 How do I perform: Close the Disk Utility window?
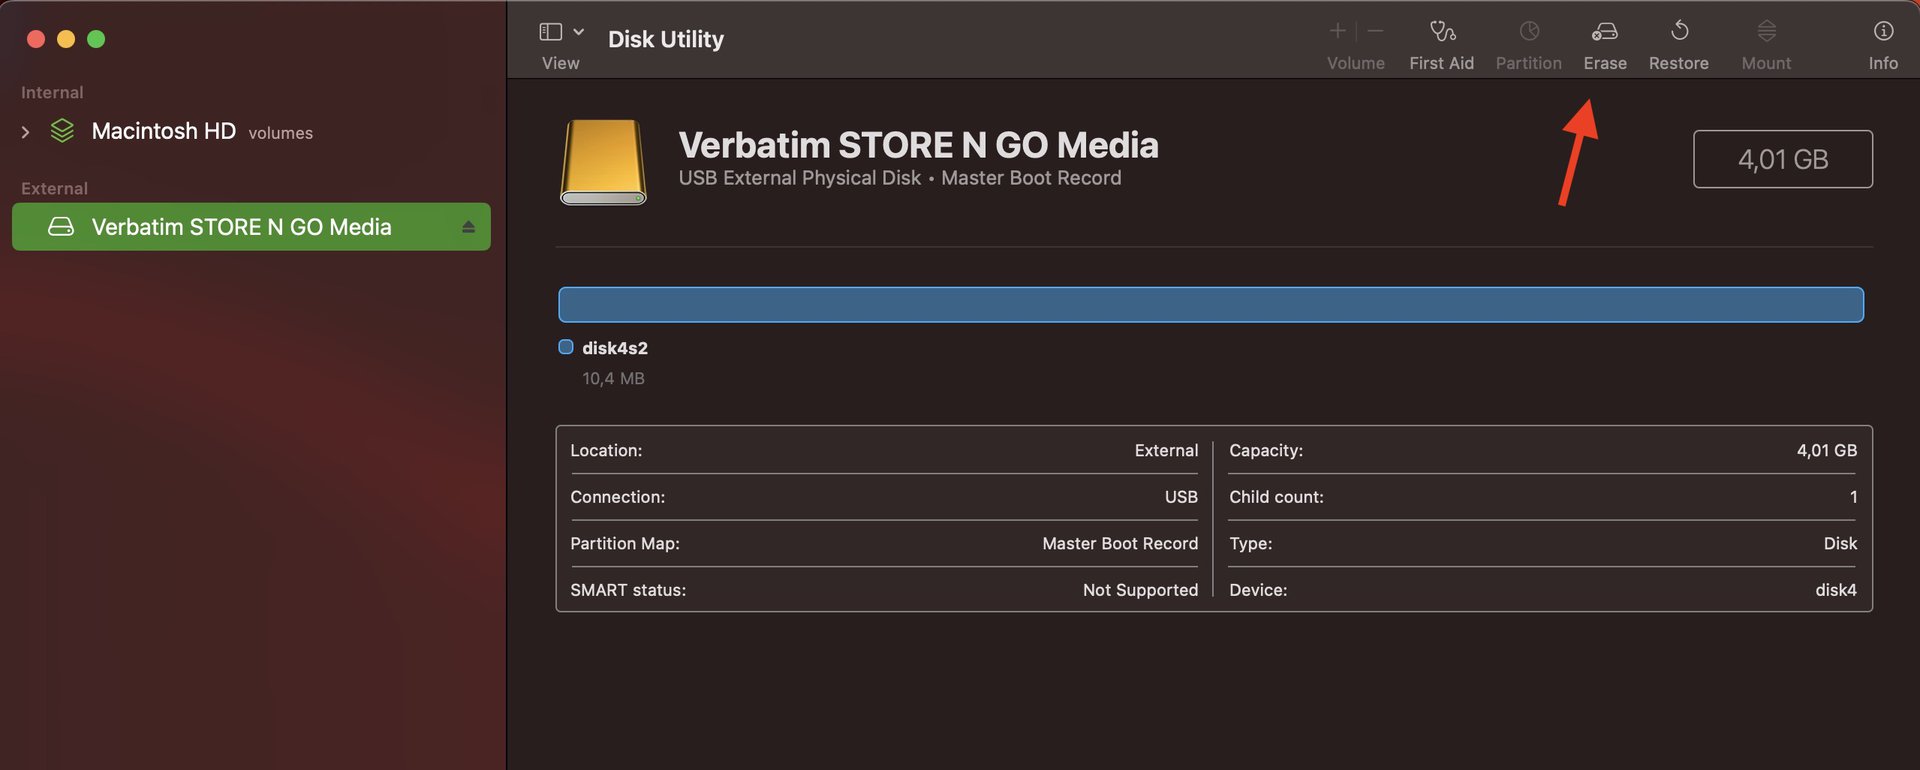[x=36, y=39]
